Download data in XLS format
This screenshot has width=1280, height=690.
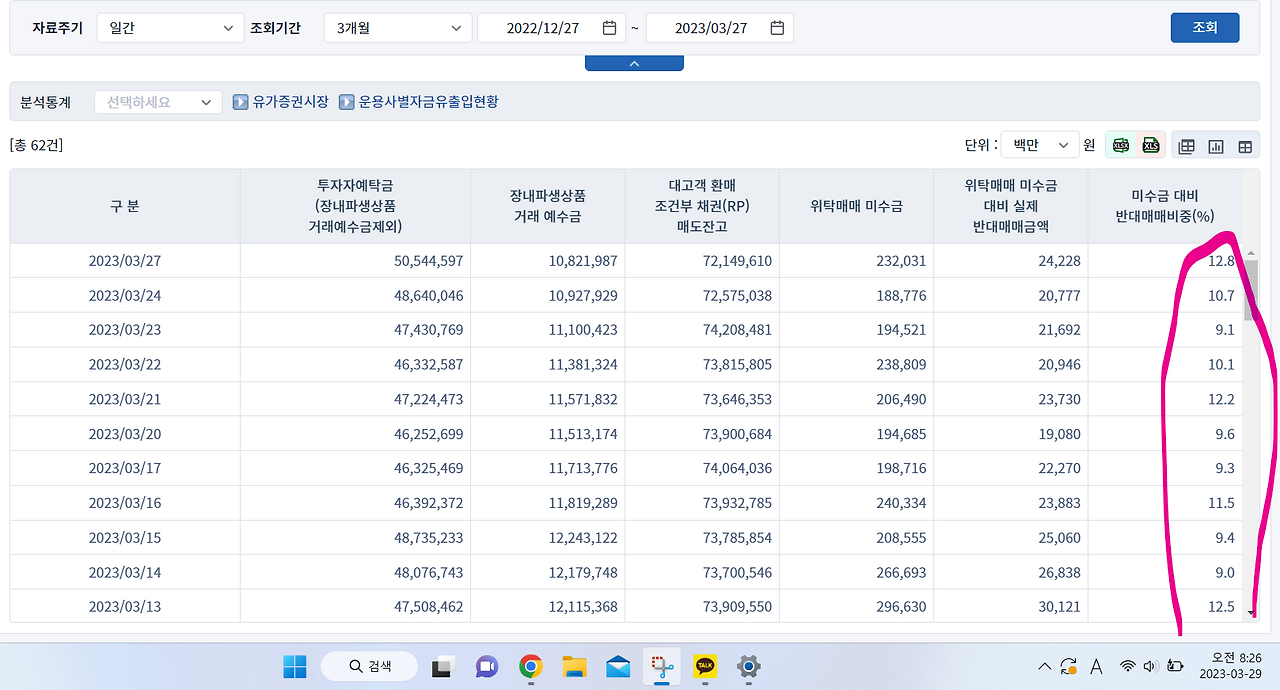1151,145
